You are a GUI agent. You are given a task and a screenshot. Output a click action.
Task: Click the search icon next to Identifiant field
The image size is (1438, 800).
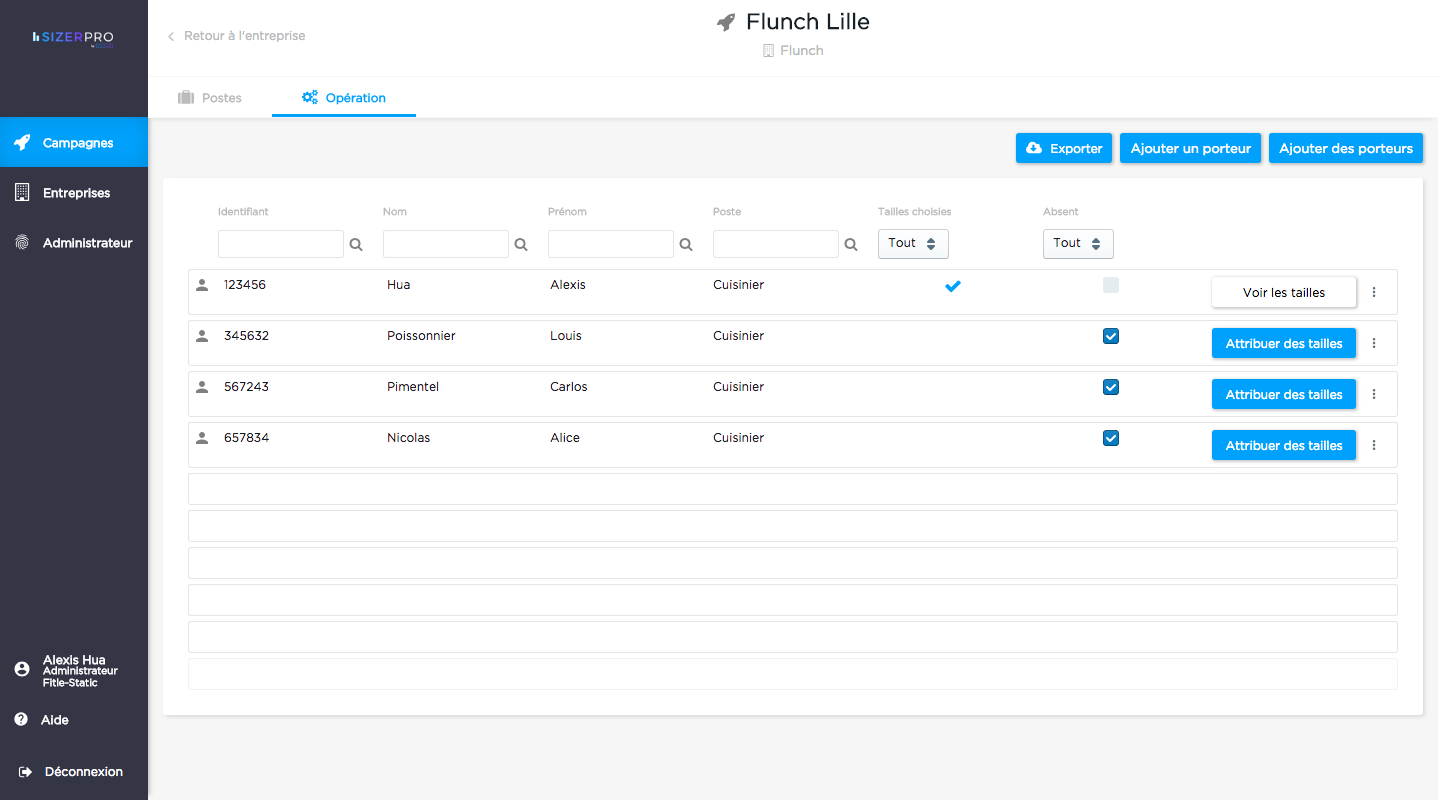coord(356,244)
